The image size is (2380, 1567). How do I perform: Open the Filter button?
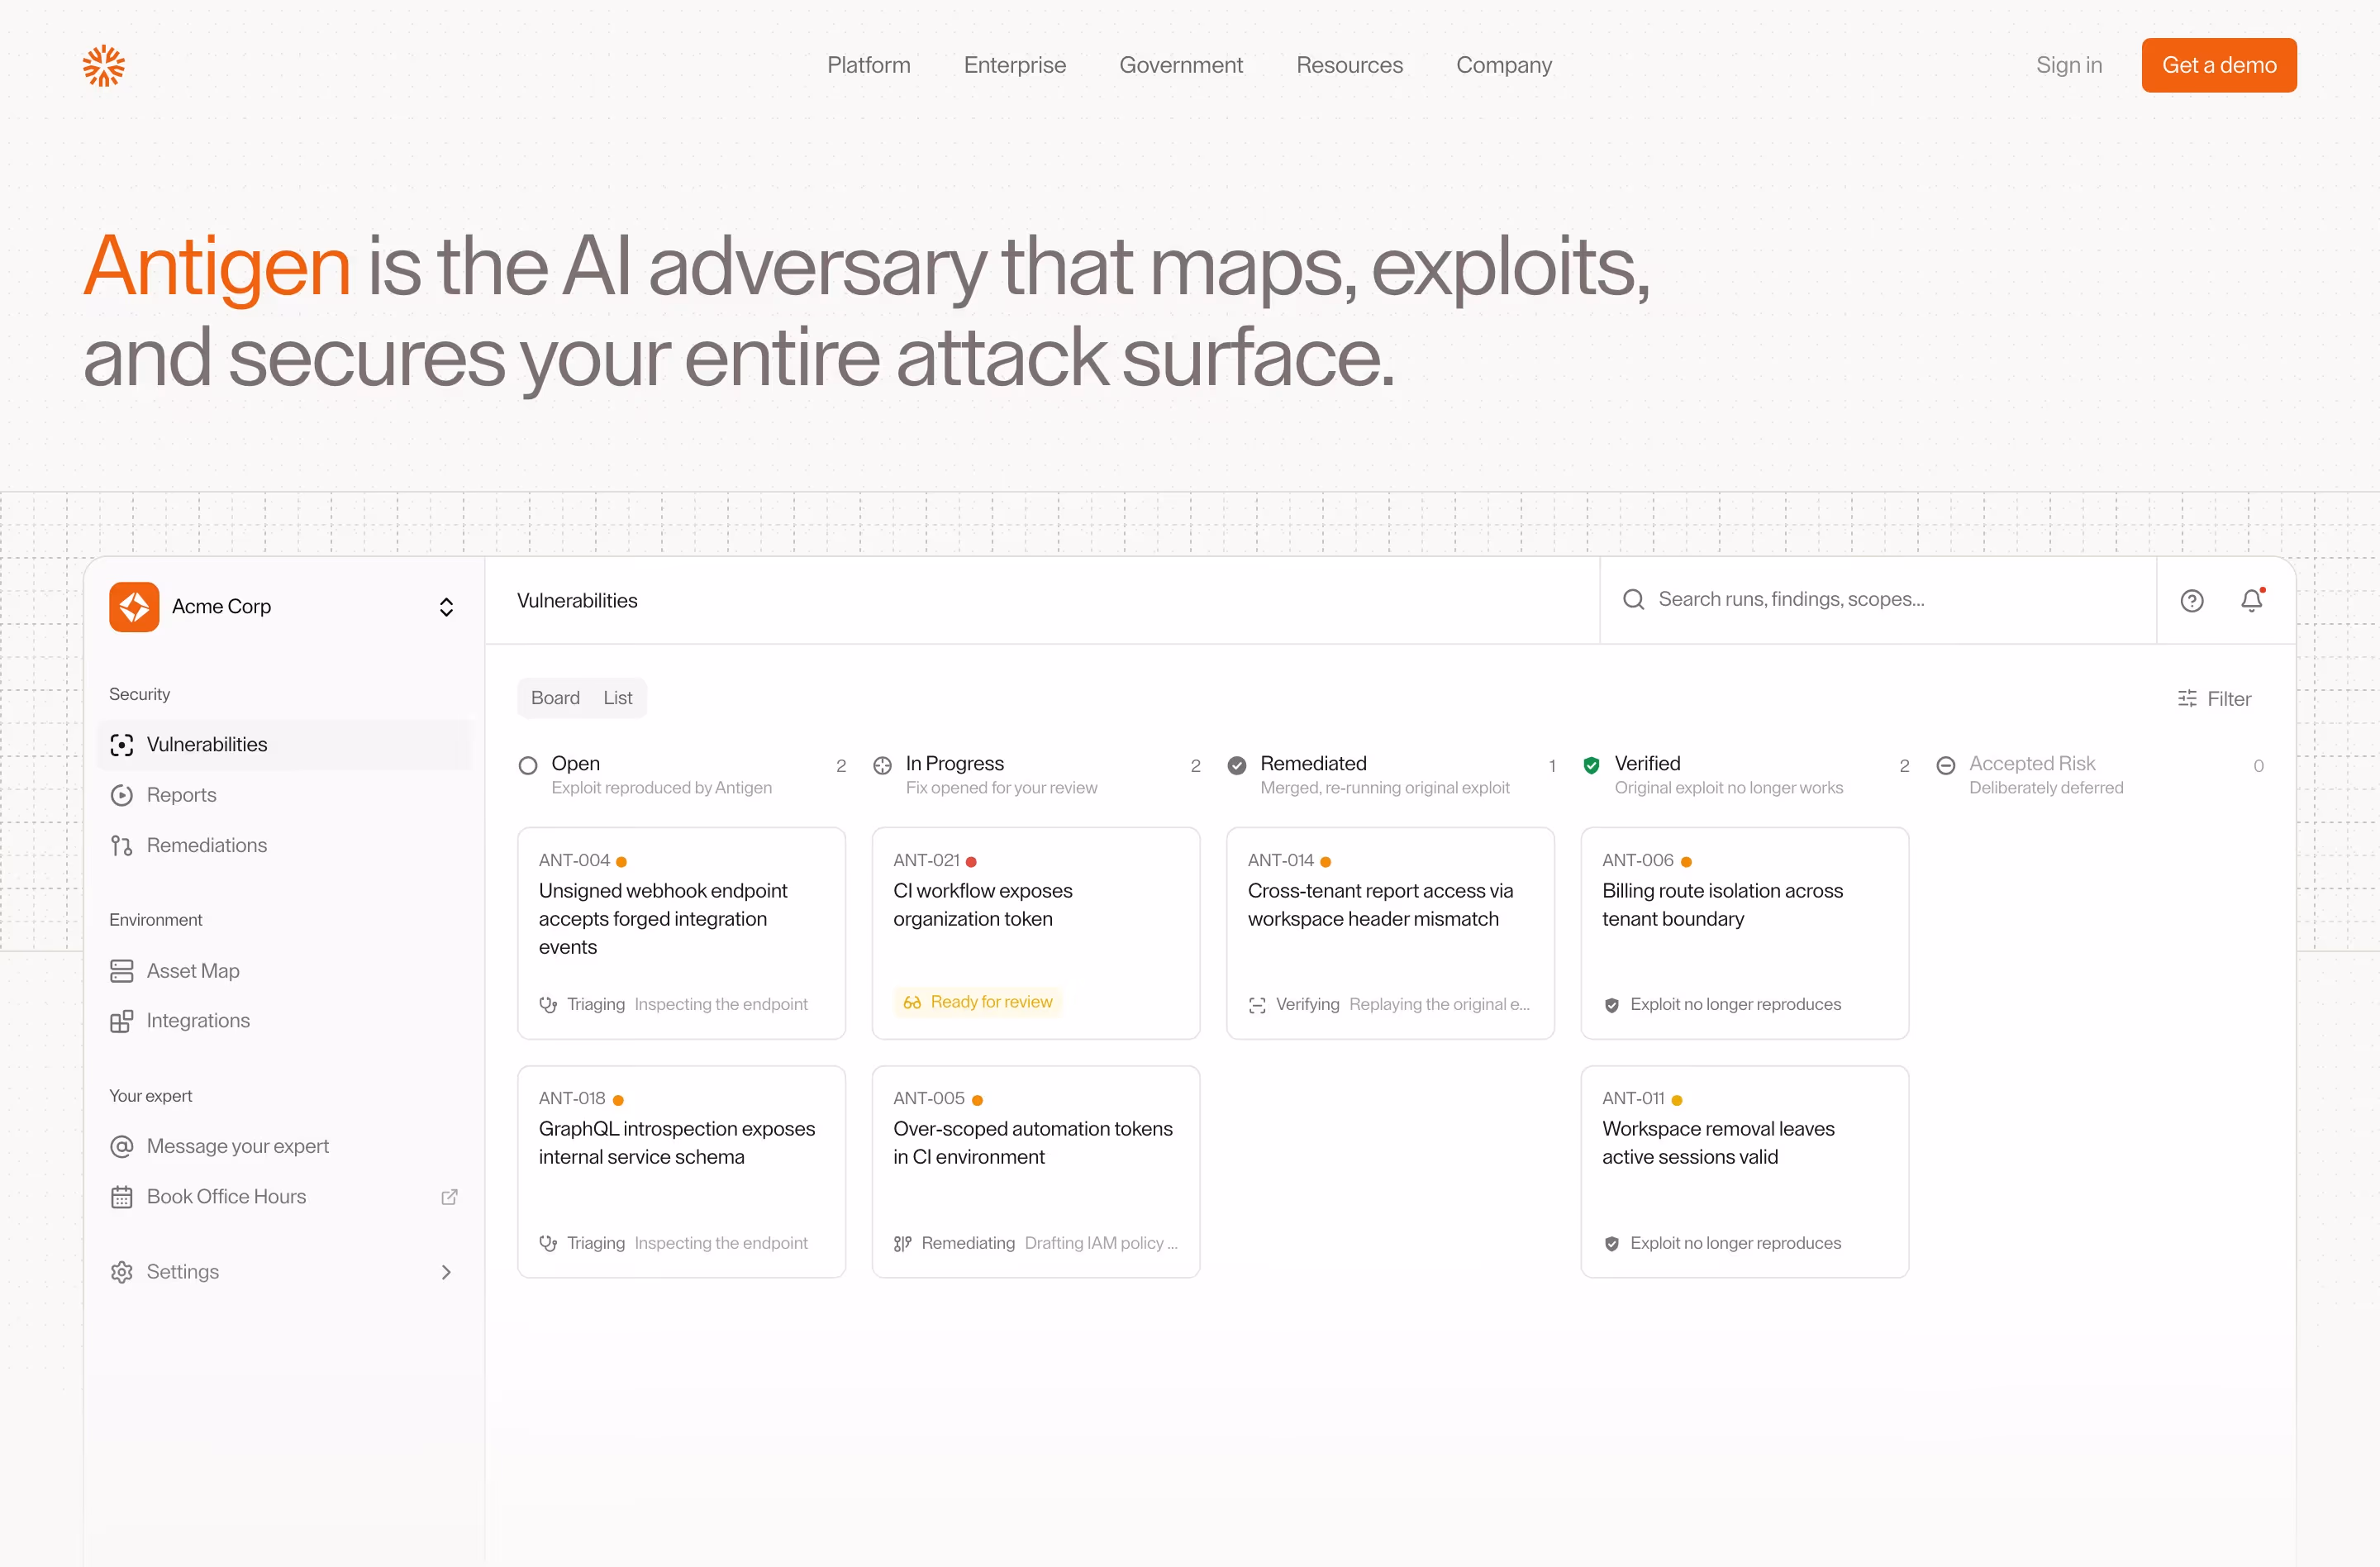[2214, 699]
